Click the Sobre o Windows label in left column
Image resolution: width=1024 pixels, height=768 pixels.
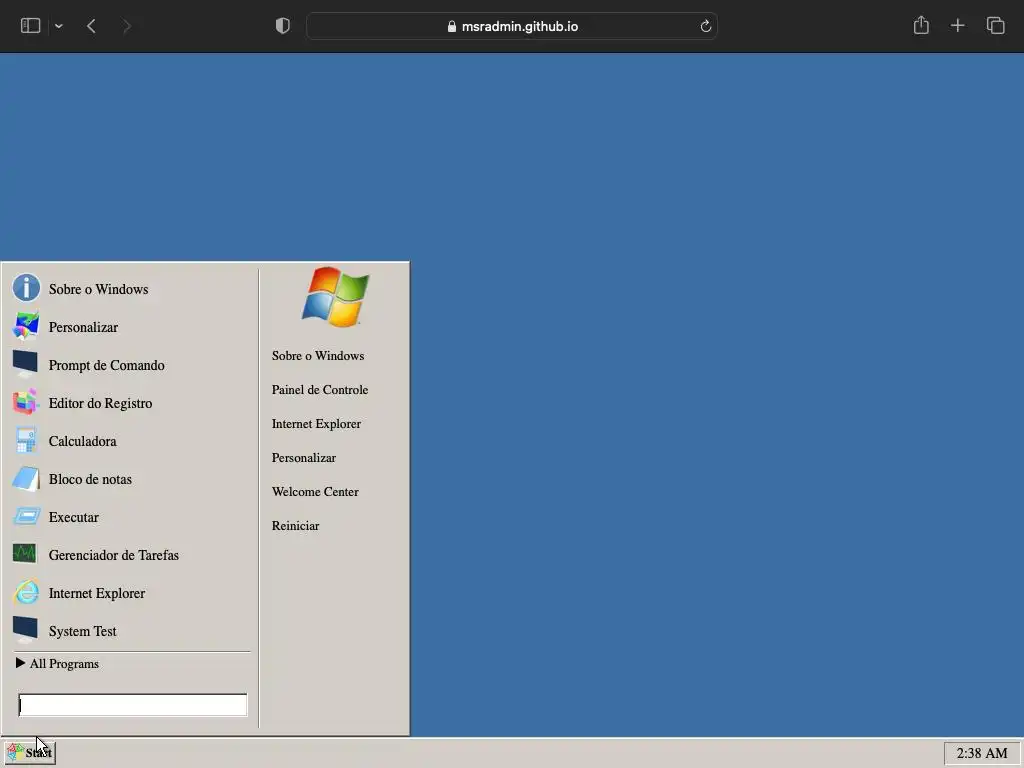99,289
